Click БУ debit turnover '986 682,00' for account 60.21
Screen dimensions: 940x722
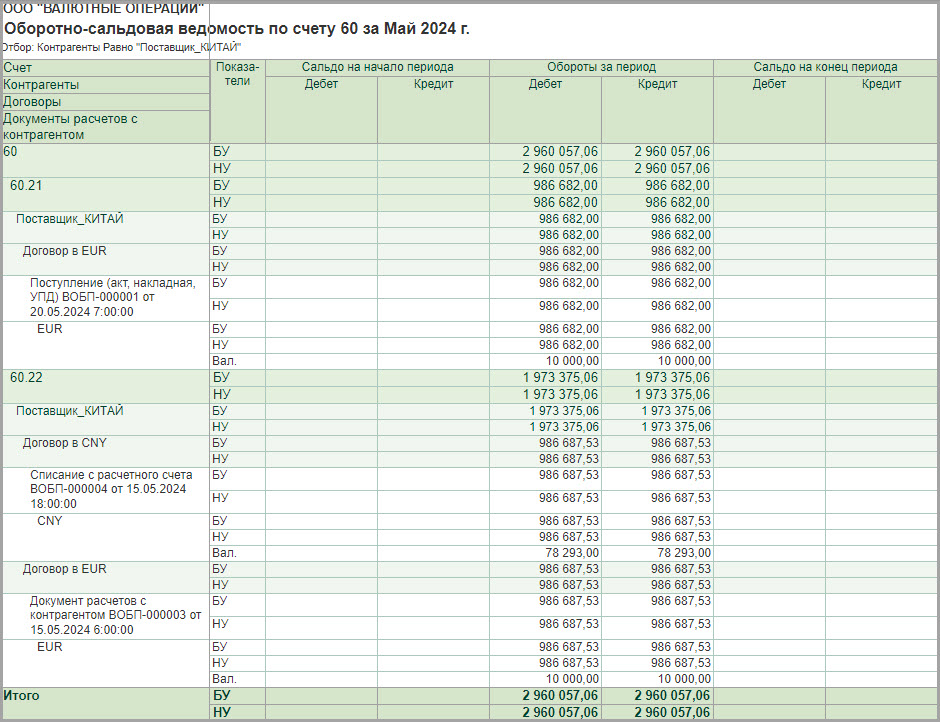click(565, 185)
